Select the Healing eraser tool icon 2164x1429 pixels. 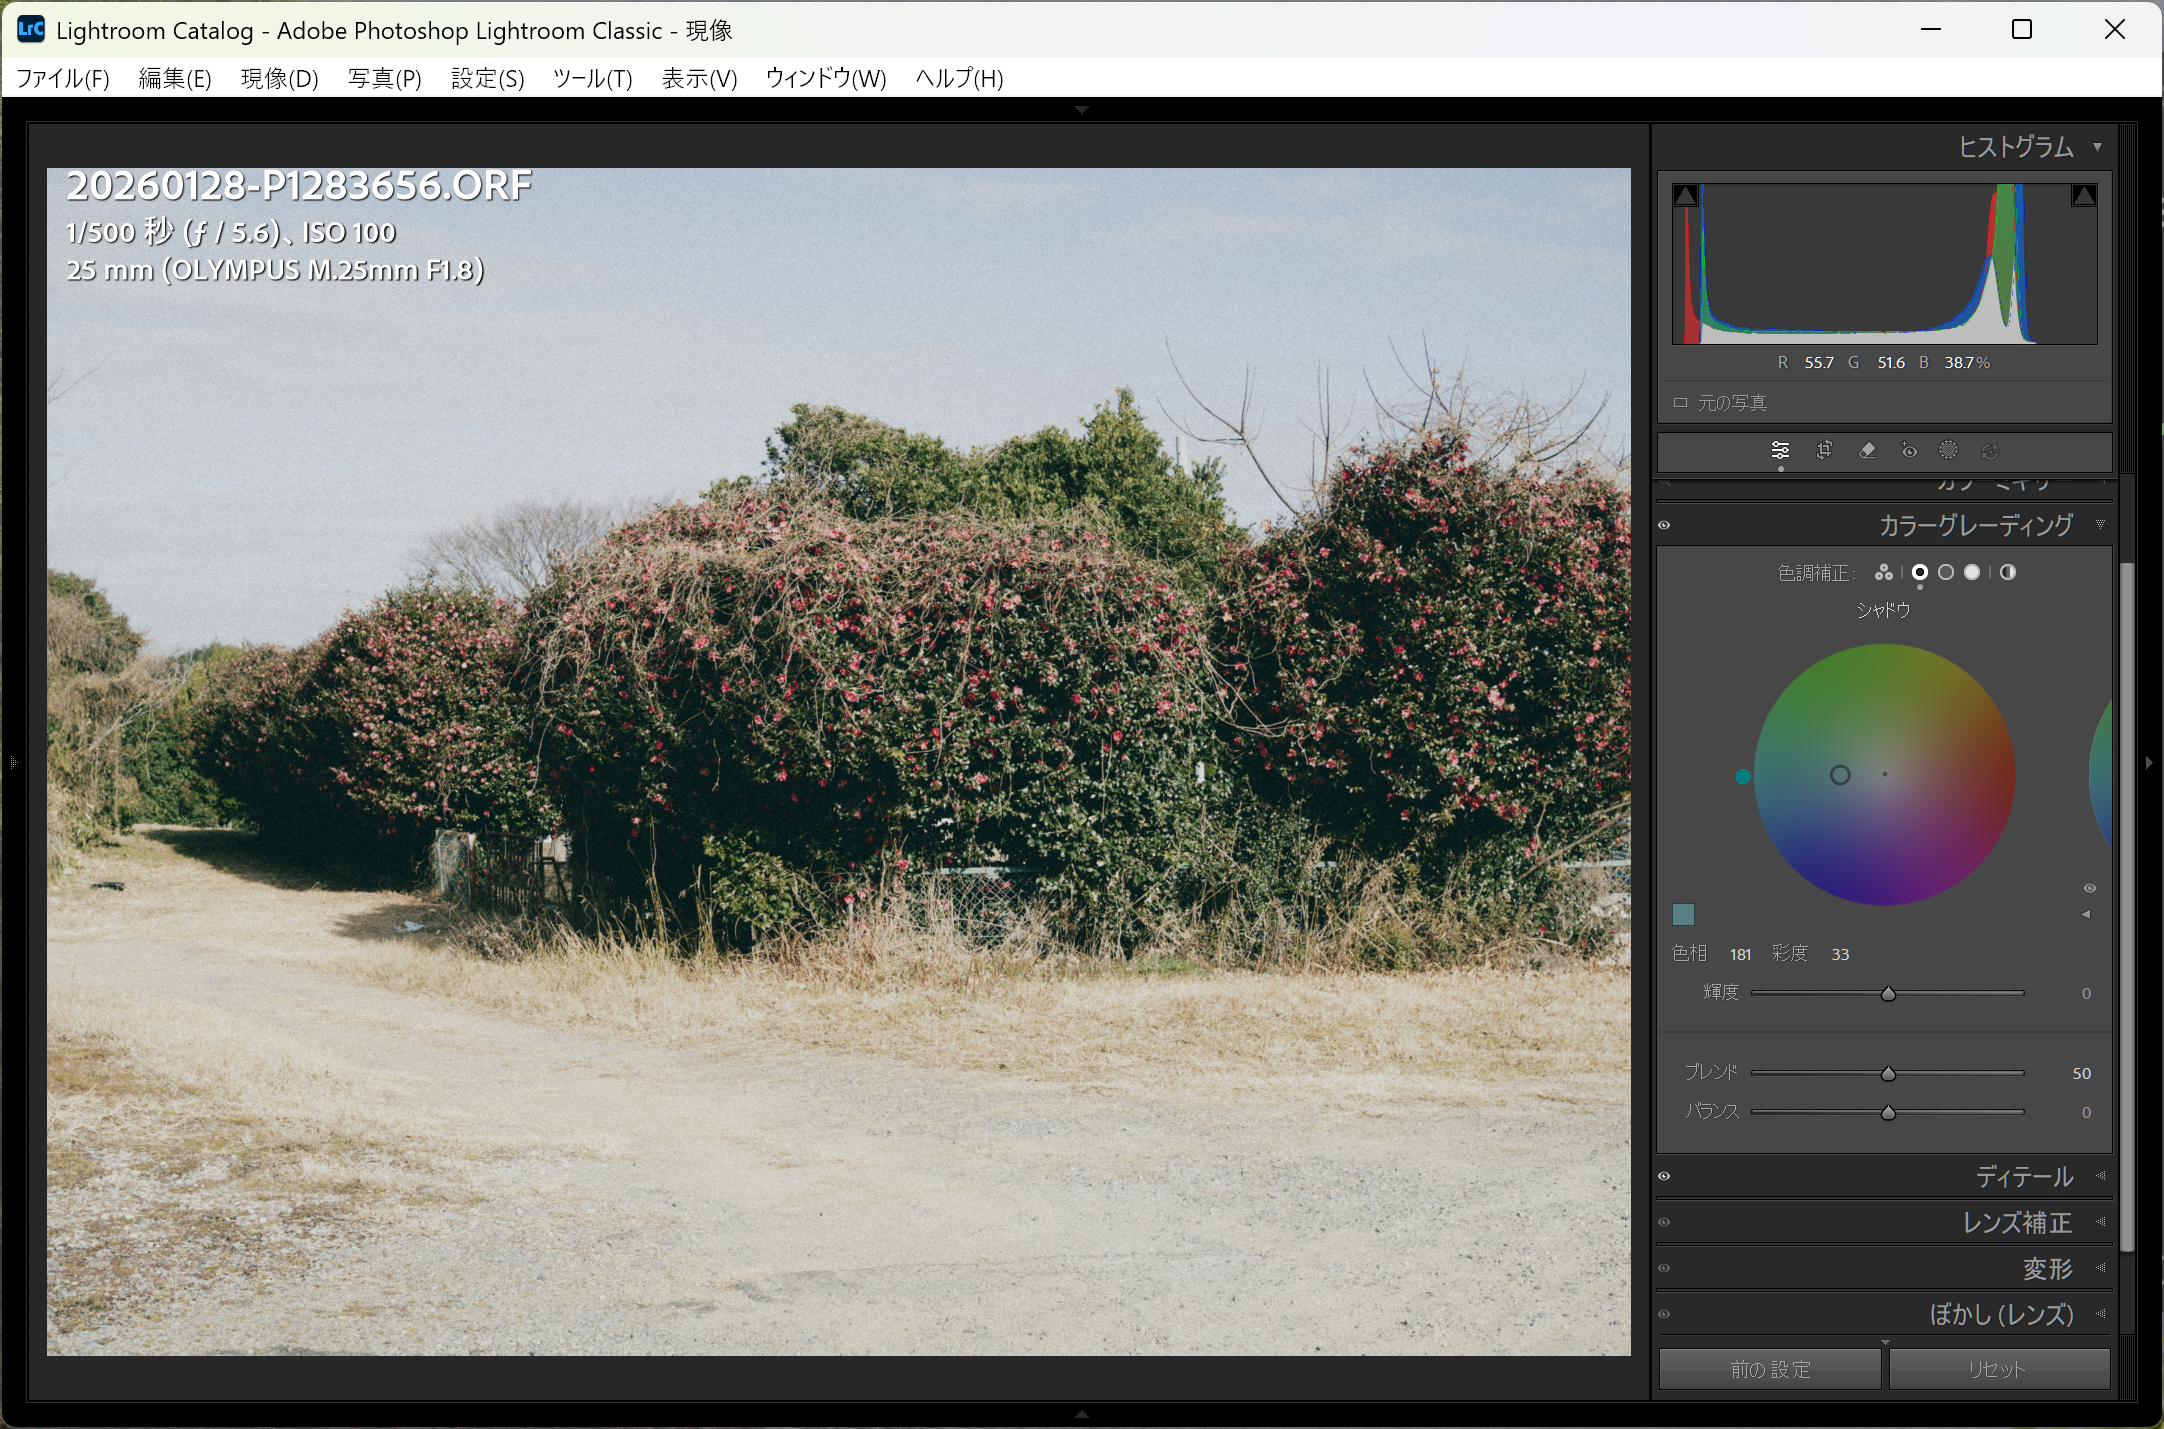[1867, 450]
